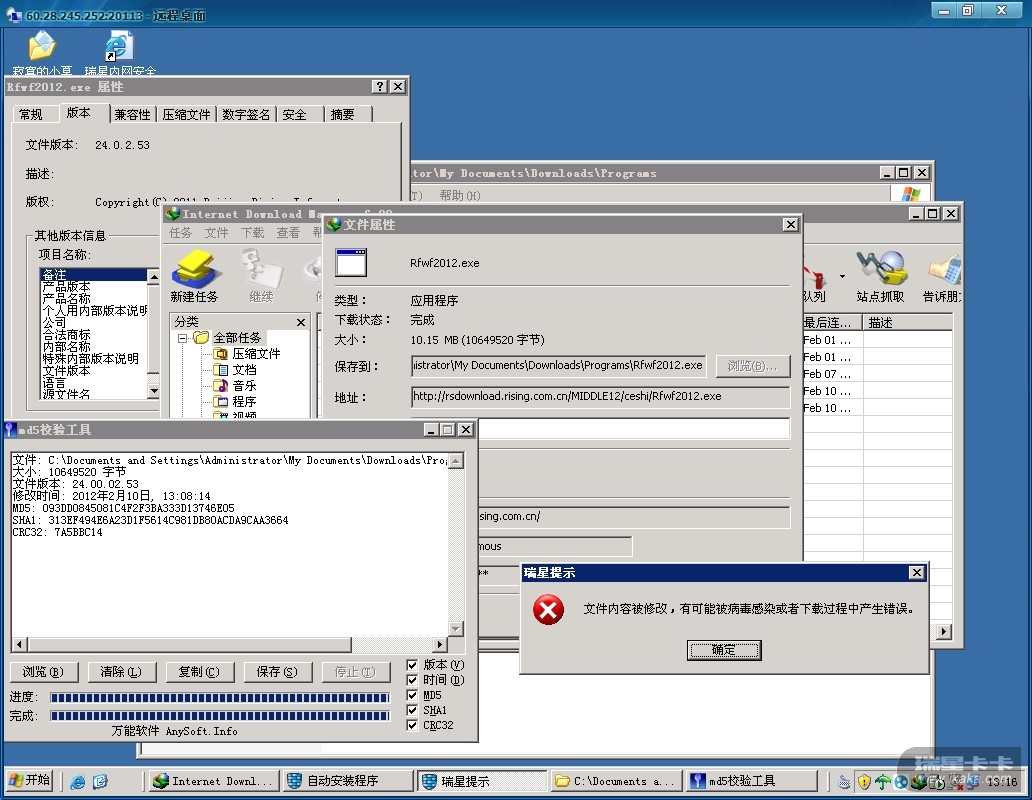
Task: Switch to the 安全 tab
Action: (294, 114)
